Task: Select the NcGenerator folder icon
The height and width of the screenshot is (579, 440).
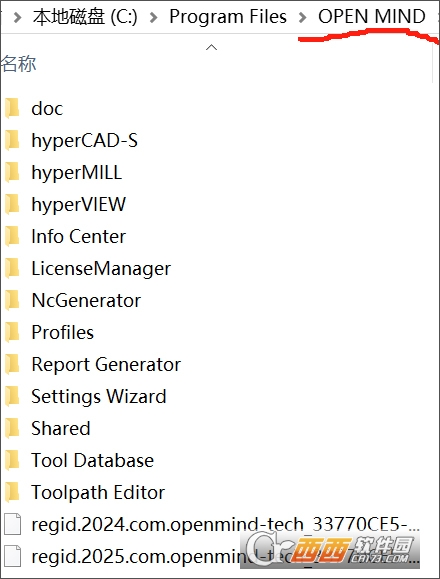Action: [x=12, y=300]
